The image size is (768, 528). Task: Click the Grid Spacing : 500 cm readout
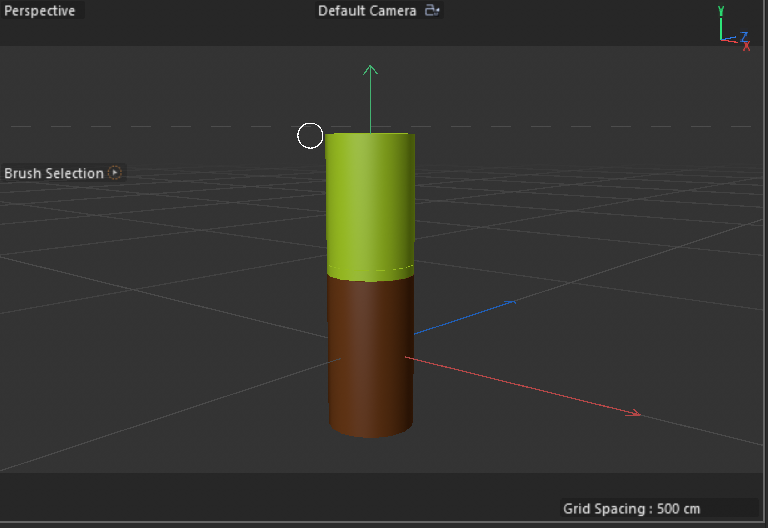click(x=631, y=509)
